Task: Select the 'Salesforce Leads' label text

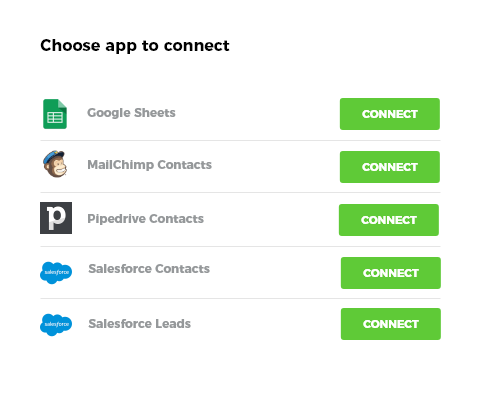Action: (x=140, y=324)
